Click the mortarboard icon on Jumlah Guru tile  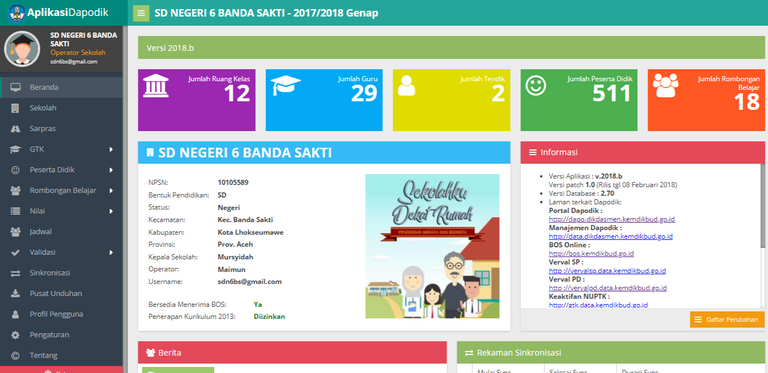point(286,85)
